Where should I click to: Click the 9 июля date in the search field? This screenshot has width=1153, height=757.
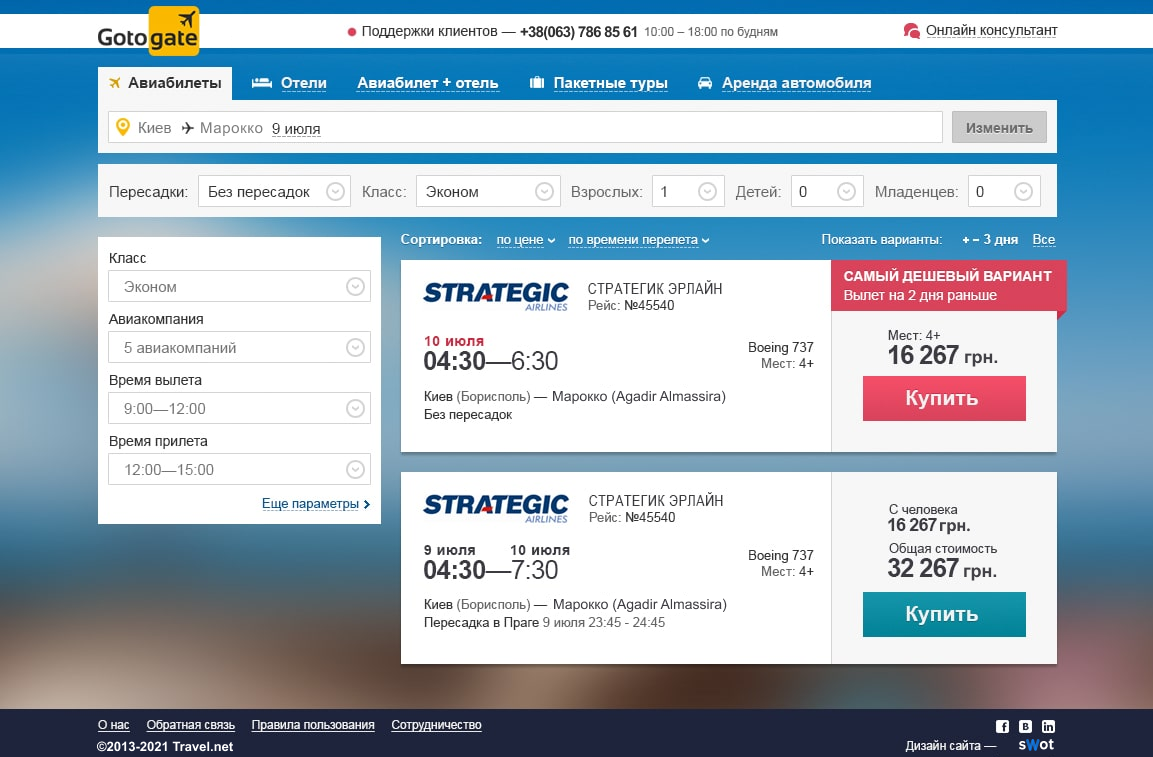pos(296,129)
